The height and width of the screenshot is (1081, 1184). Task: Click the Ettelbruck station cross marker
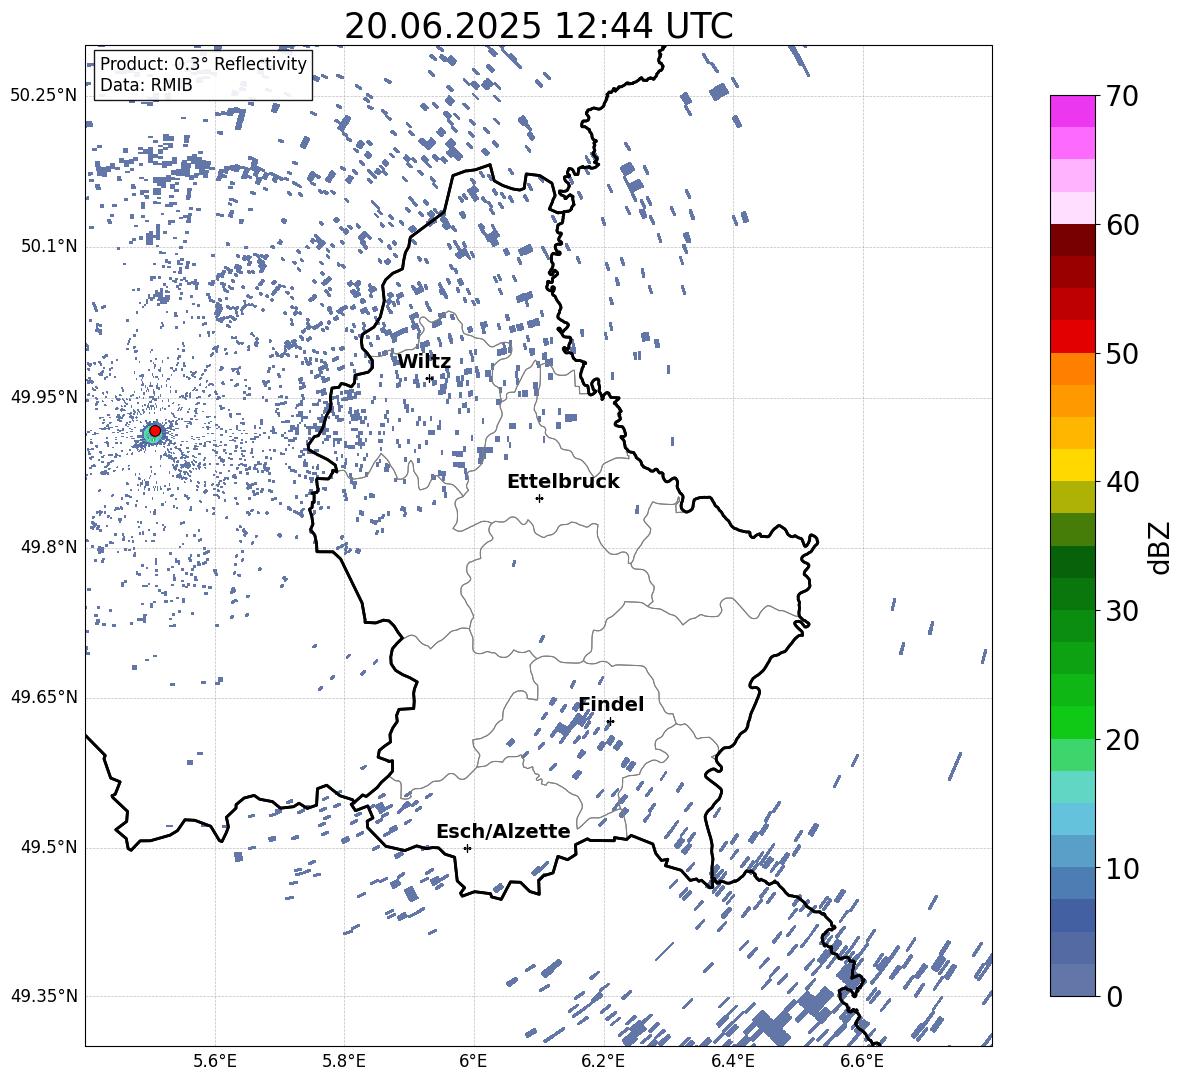point(539,498)
